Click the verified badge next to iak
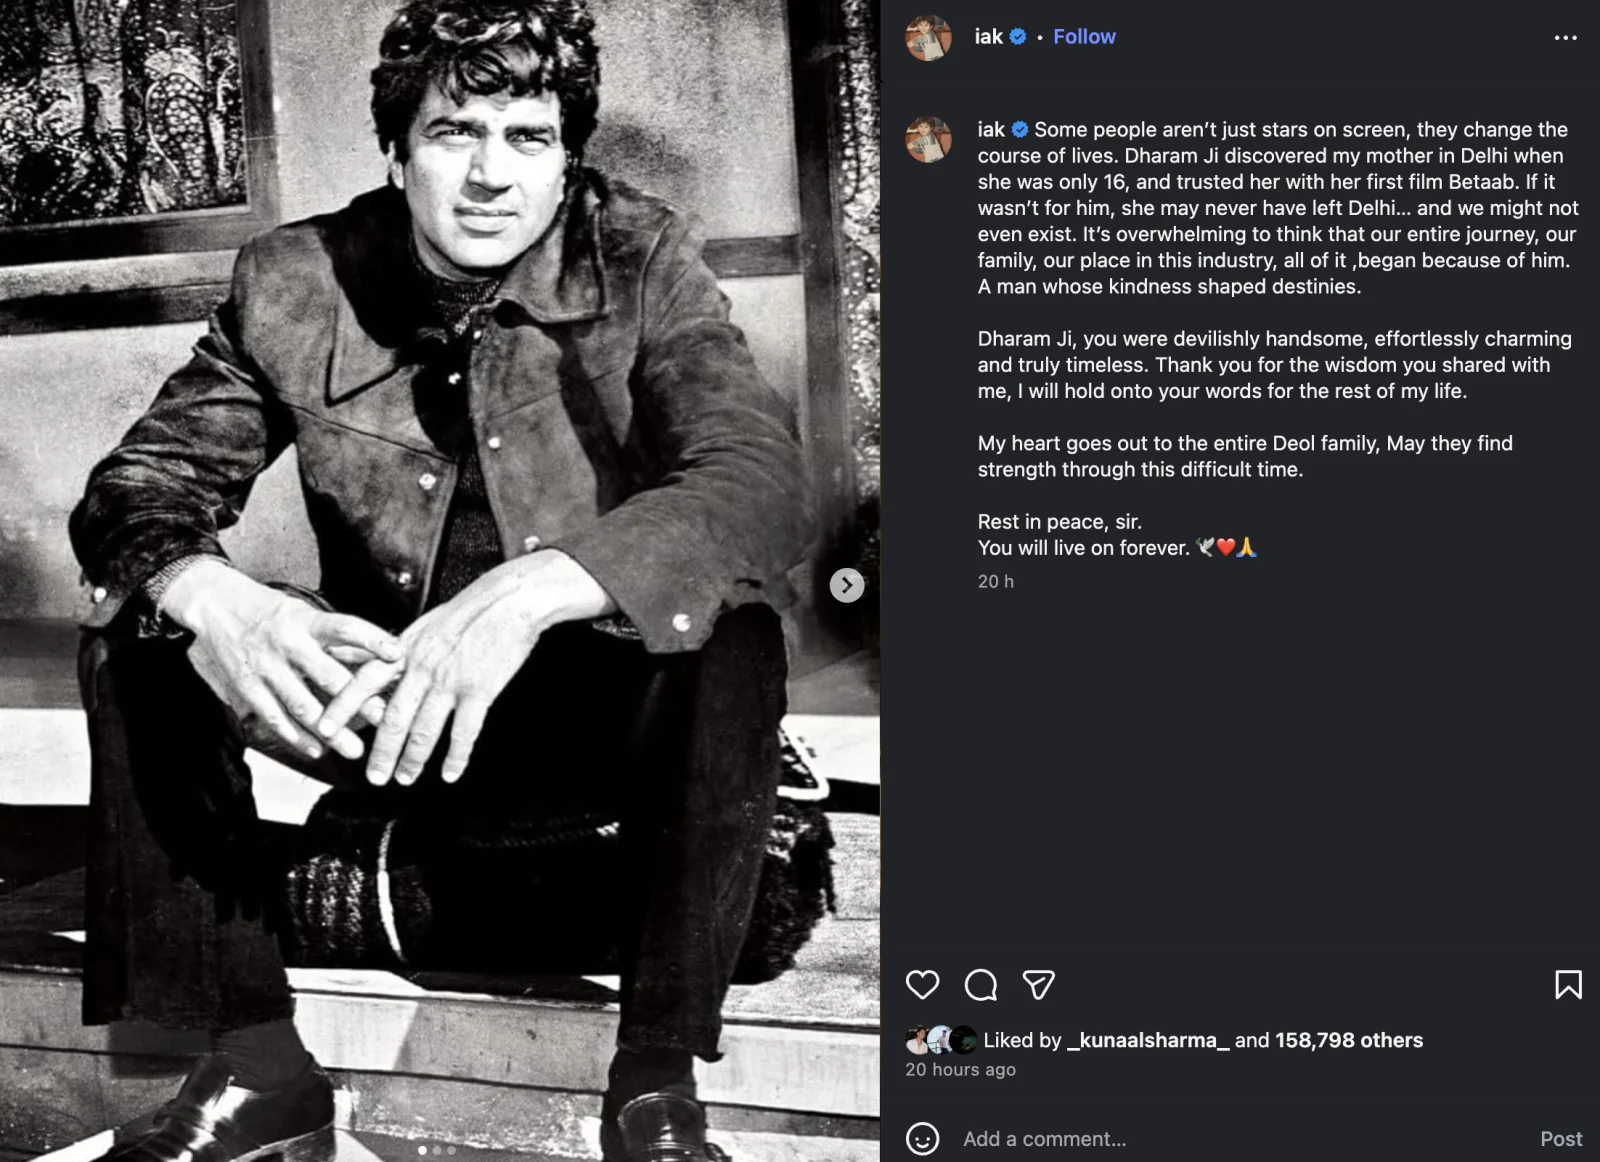Screen dimensions: 1600x1162 (1019, 36)
